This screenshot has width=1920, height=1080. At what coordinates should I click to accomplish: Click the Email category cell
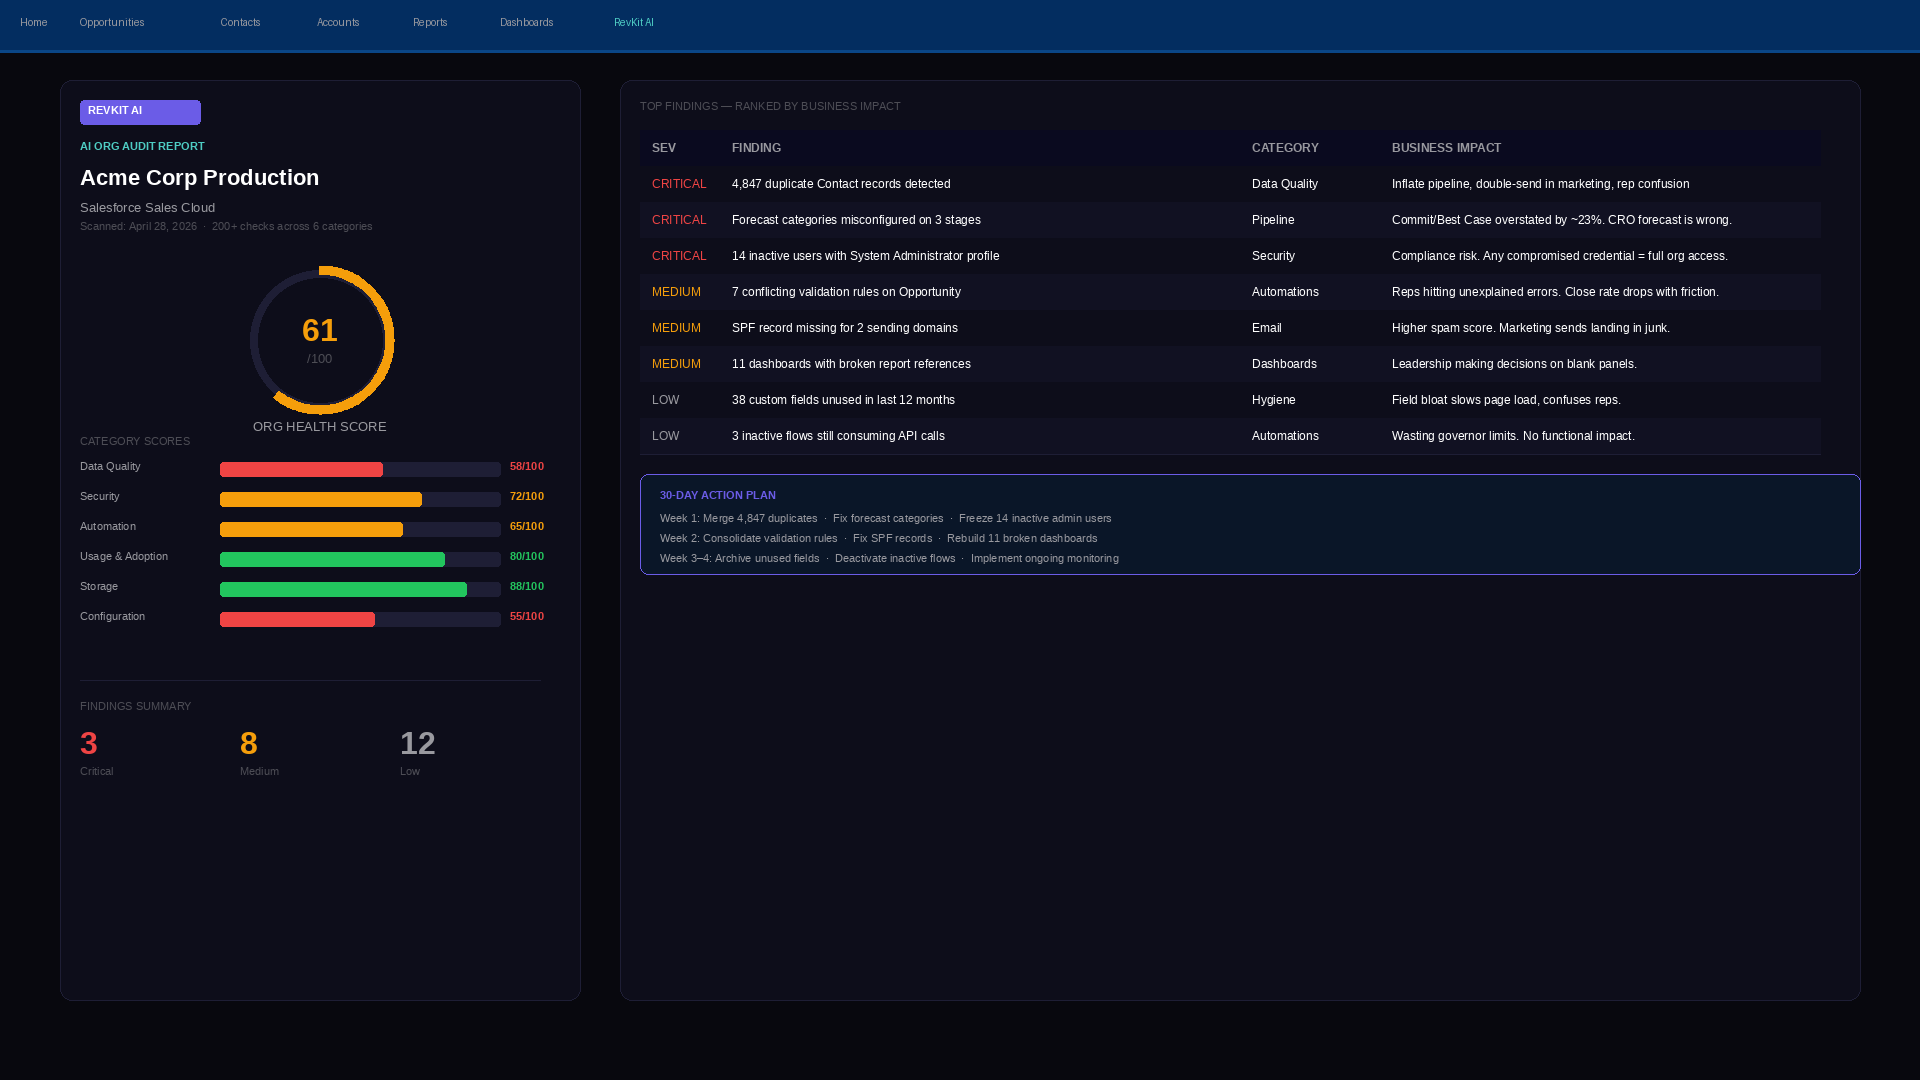click(x=1266, y=328)
